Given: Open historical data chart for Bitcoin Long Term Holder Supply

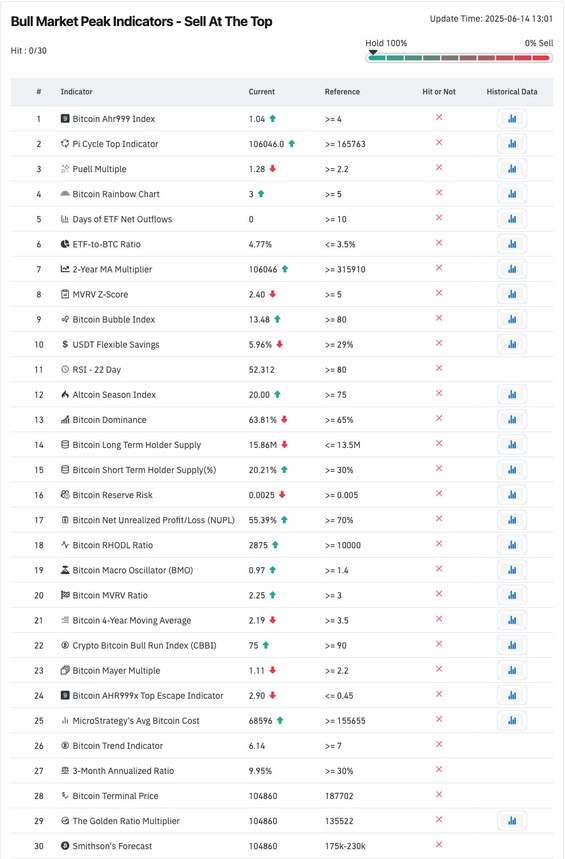Looking at the screenshot, I should click(512, 445).
